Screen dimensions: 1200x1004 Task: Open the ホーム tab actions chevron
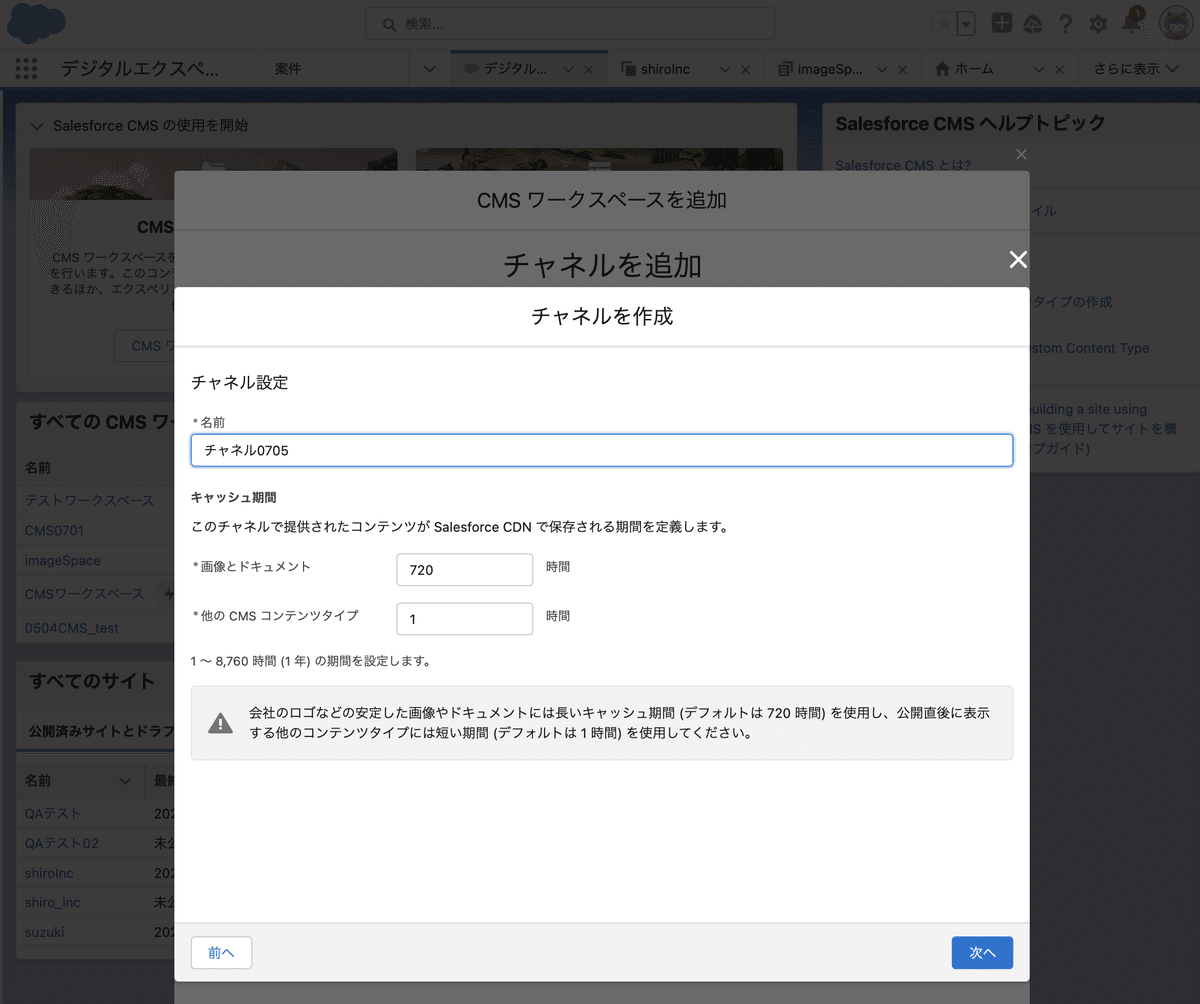pos(1039,69)
